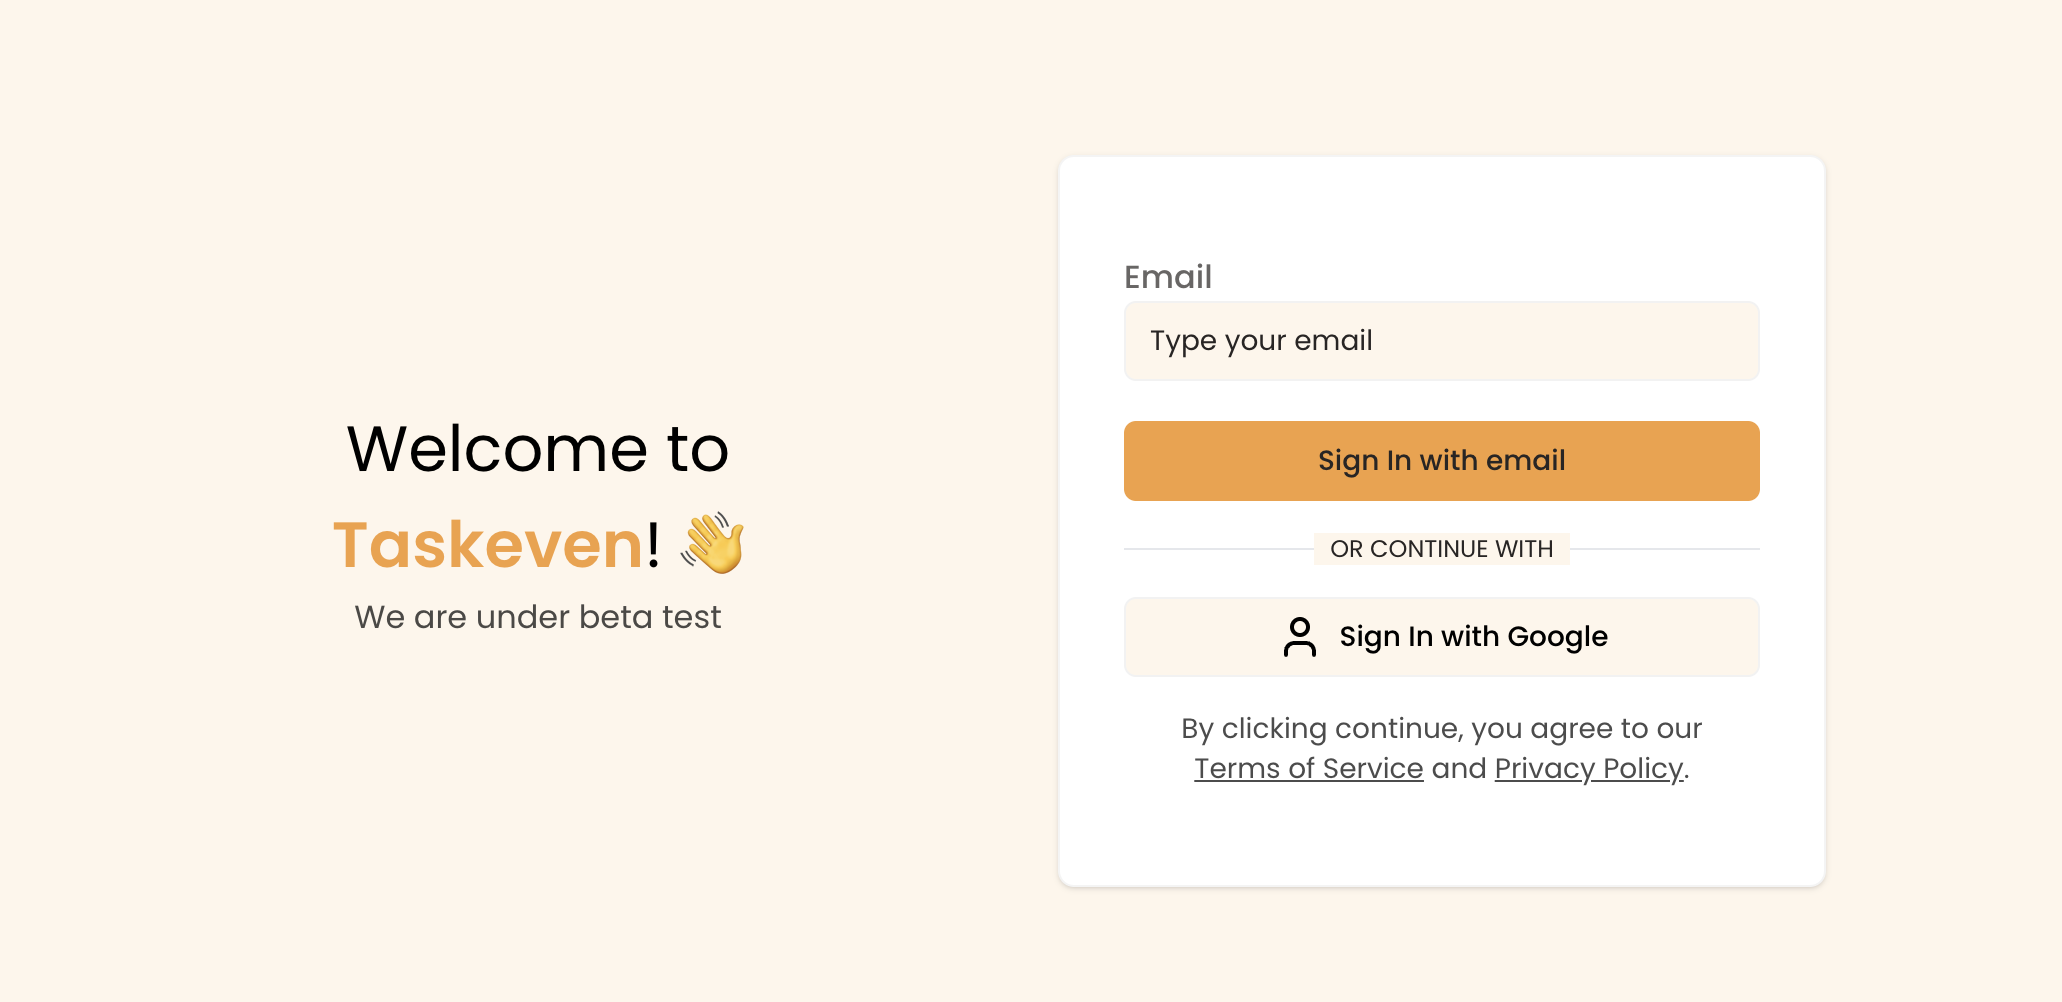This screenshot has width=2062, height=1002.
Task: Click the orange Taskeven brand name
Action: point(488,545)
